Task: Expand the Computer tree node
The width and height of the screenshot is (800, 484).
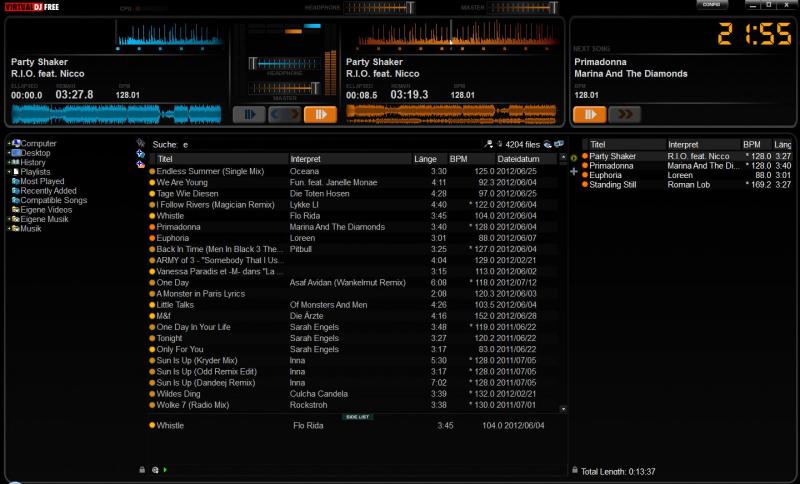Action: pyautogui.click(x=9, y=144)
